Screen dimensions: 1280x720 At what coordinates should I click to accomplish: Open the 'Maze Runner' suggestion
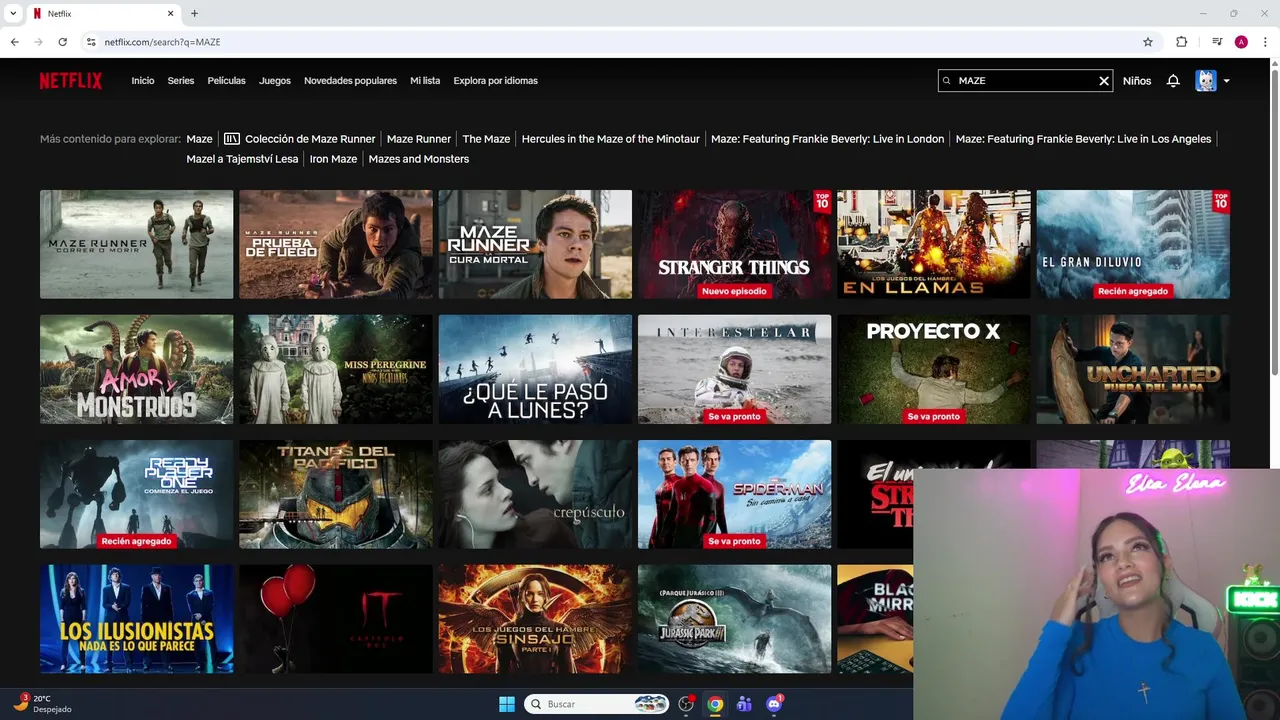[x=418, y=139]
